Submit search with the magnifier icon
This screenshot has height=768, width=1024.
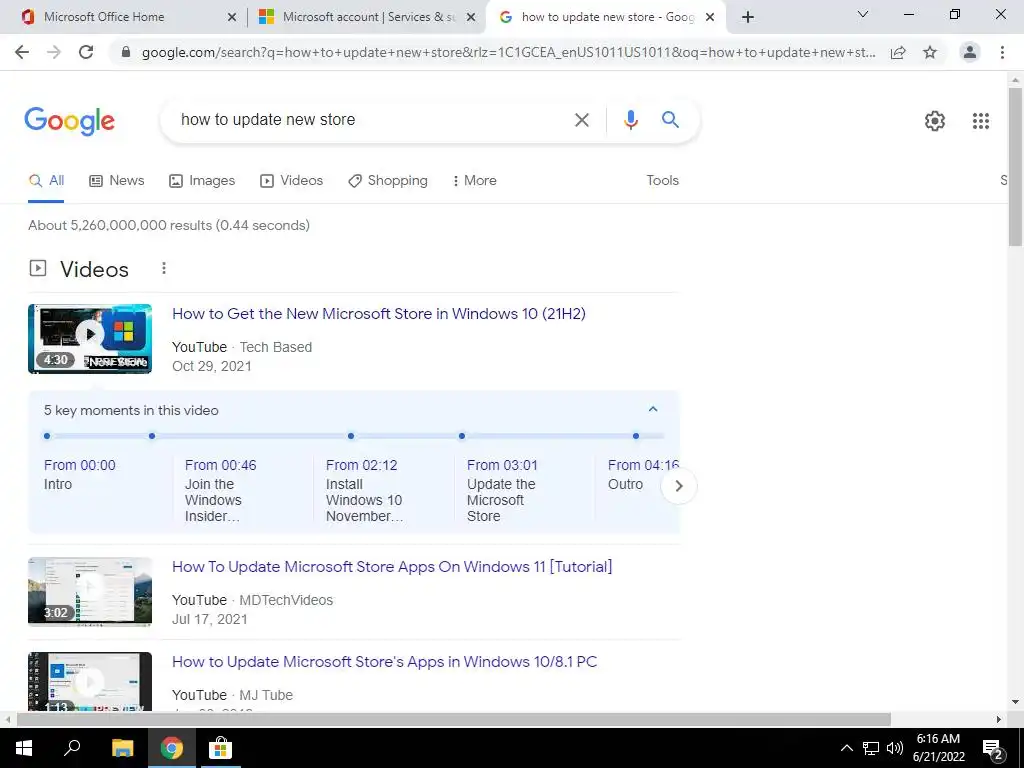tap(670, 120)
